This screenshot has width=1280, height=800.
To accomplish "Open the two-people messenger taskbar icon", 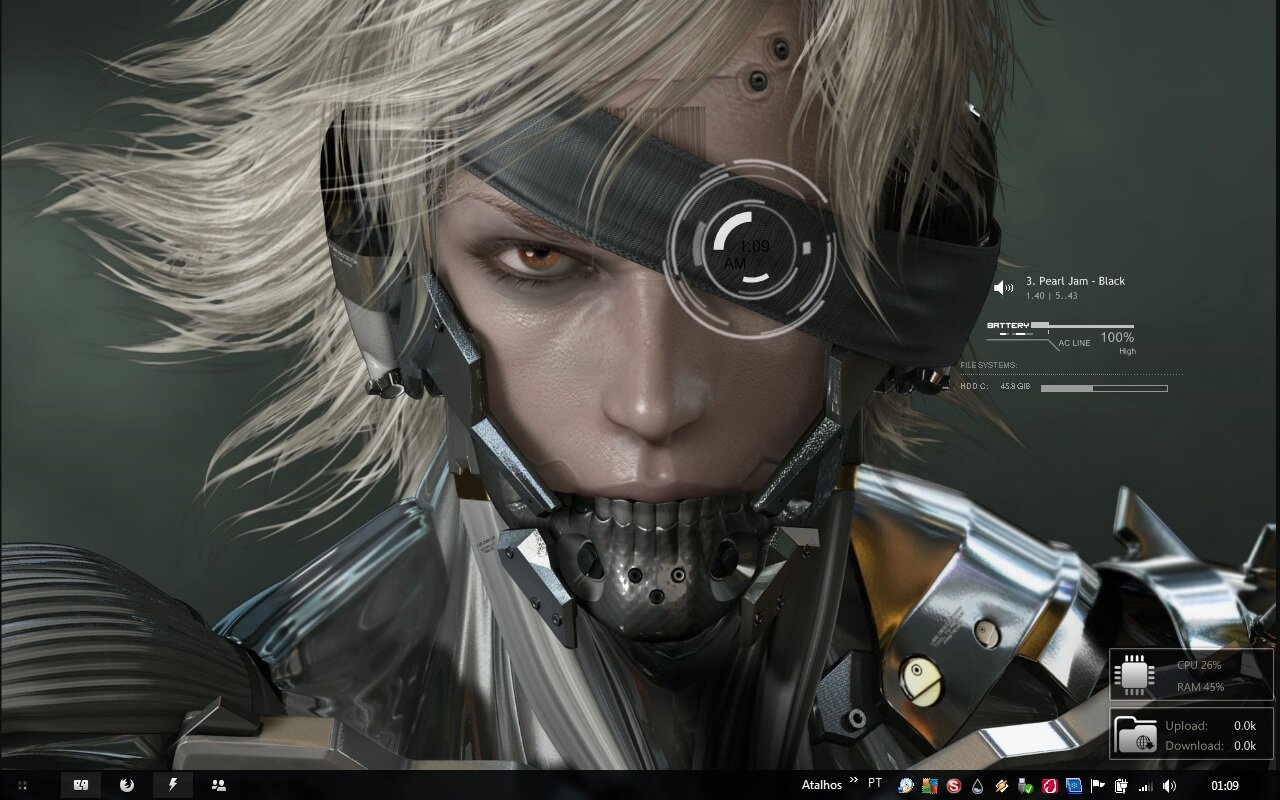I will (x=218, y=785).
